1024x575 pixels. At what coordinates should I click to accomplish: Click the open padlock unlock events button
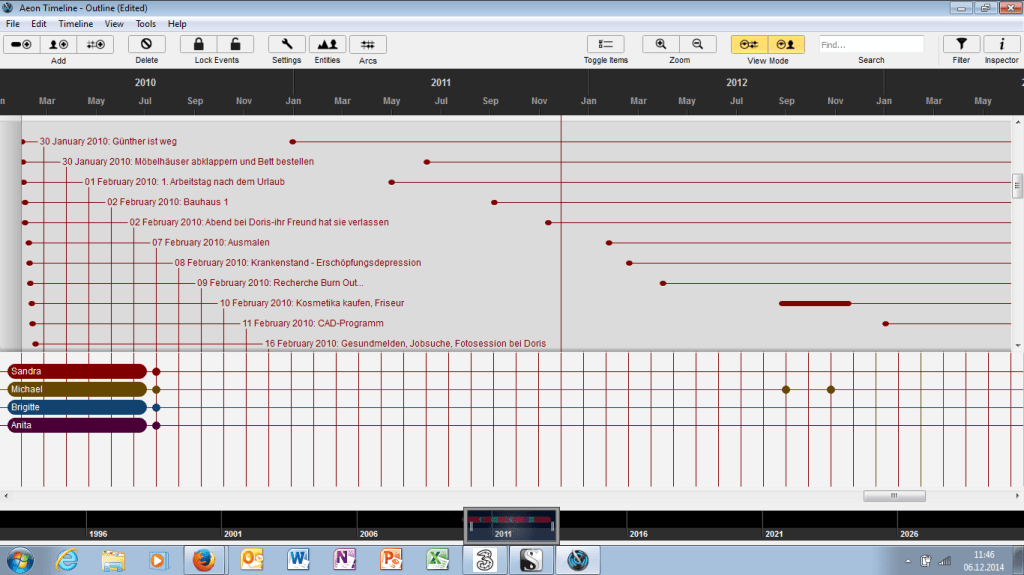[235, 44]
